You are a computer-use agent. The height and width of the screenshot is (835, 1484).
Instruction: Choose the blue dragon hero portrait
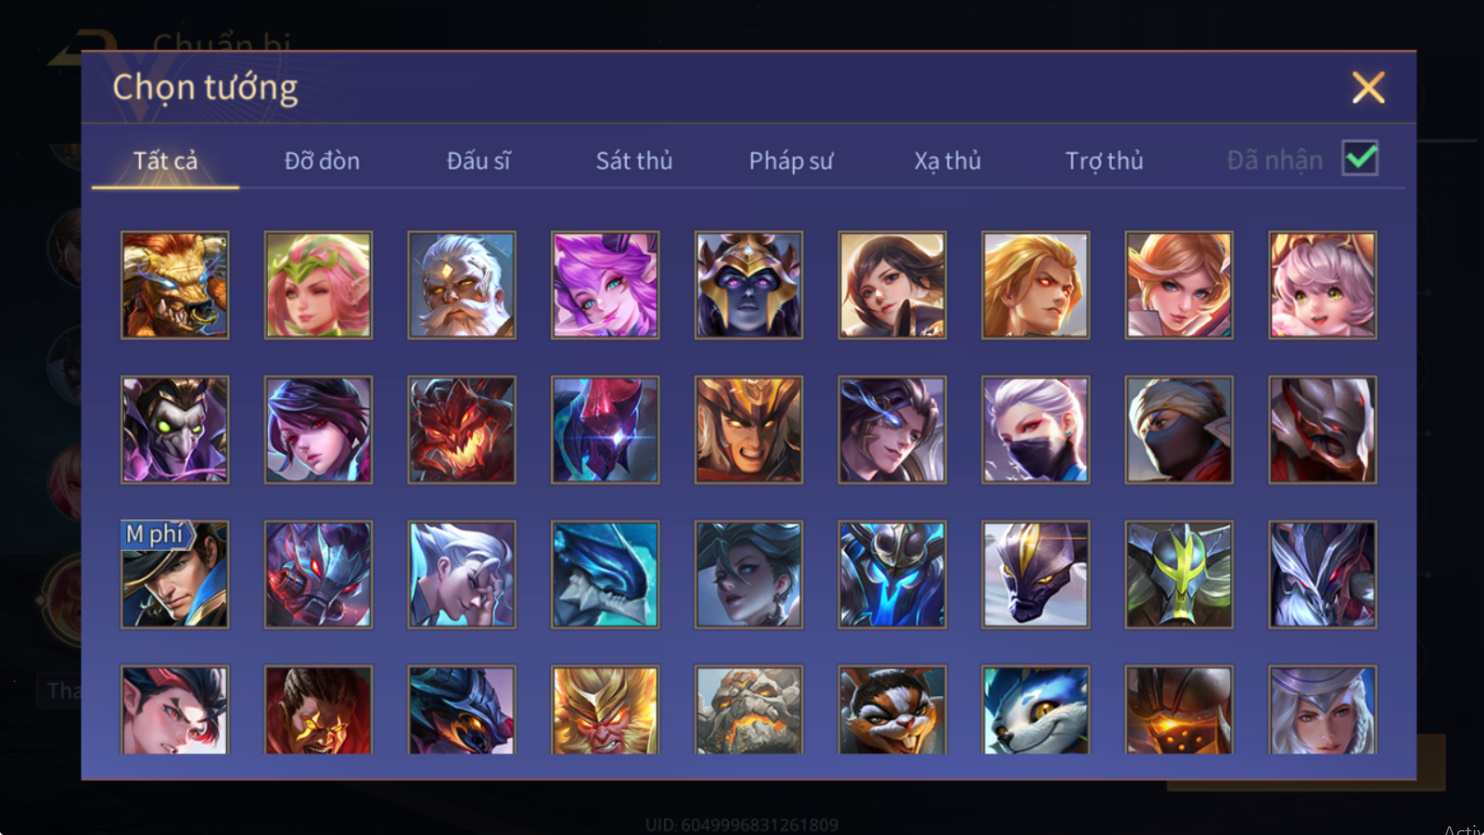605,574
